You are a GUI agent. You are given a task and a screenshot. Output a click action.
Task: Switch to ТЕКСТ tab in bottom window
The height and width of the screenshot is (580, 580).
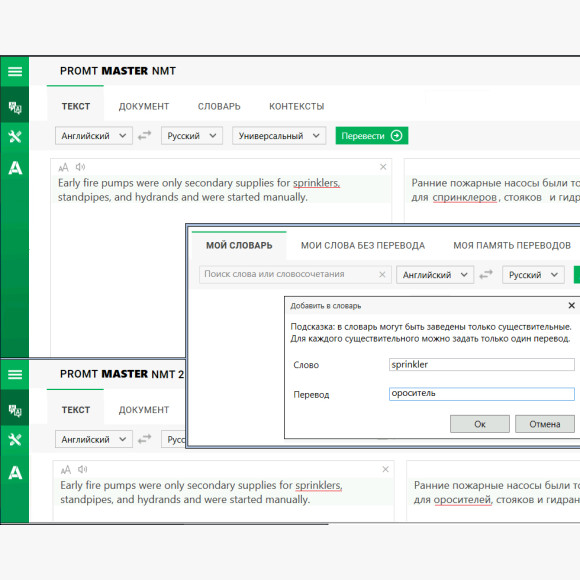point(76,410)
